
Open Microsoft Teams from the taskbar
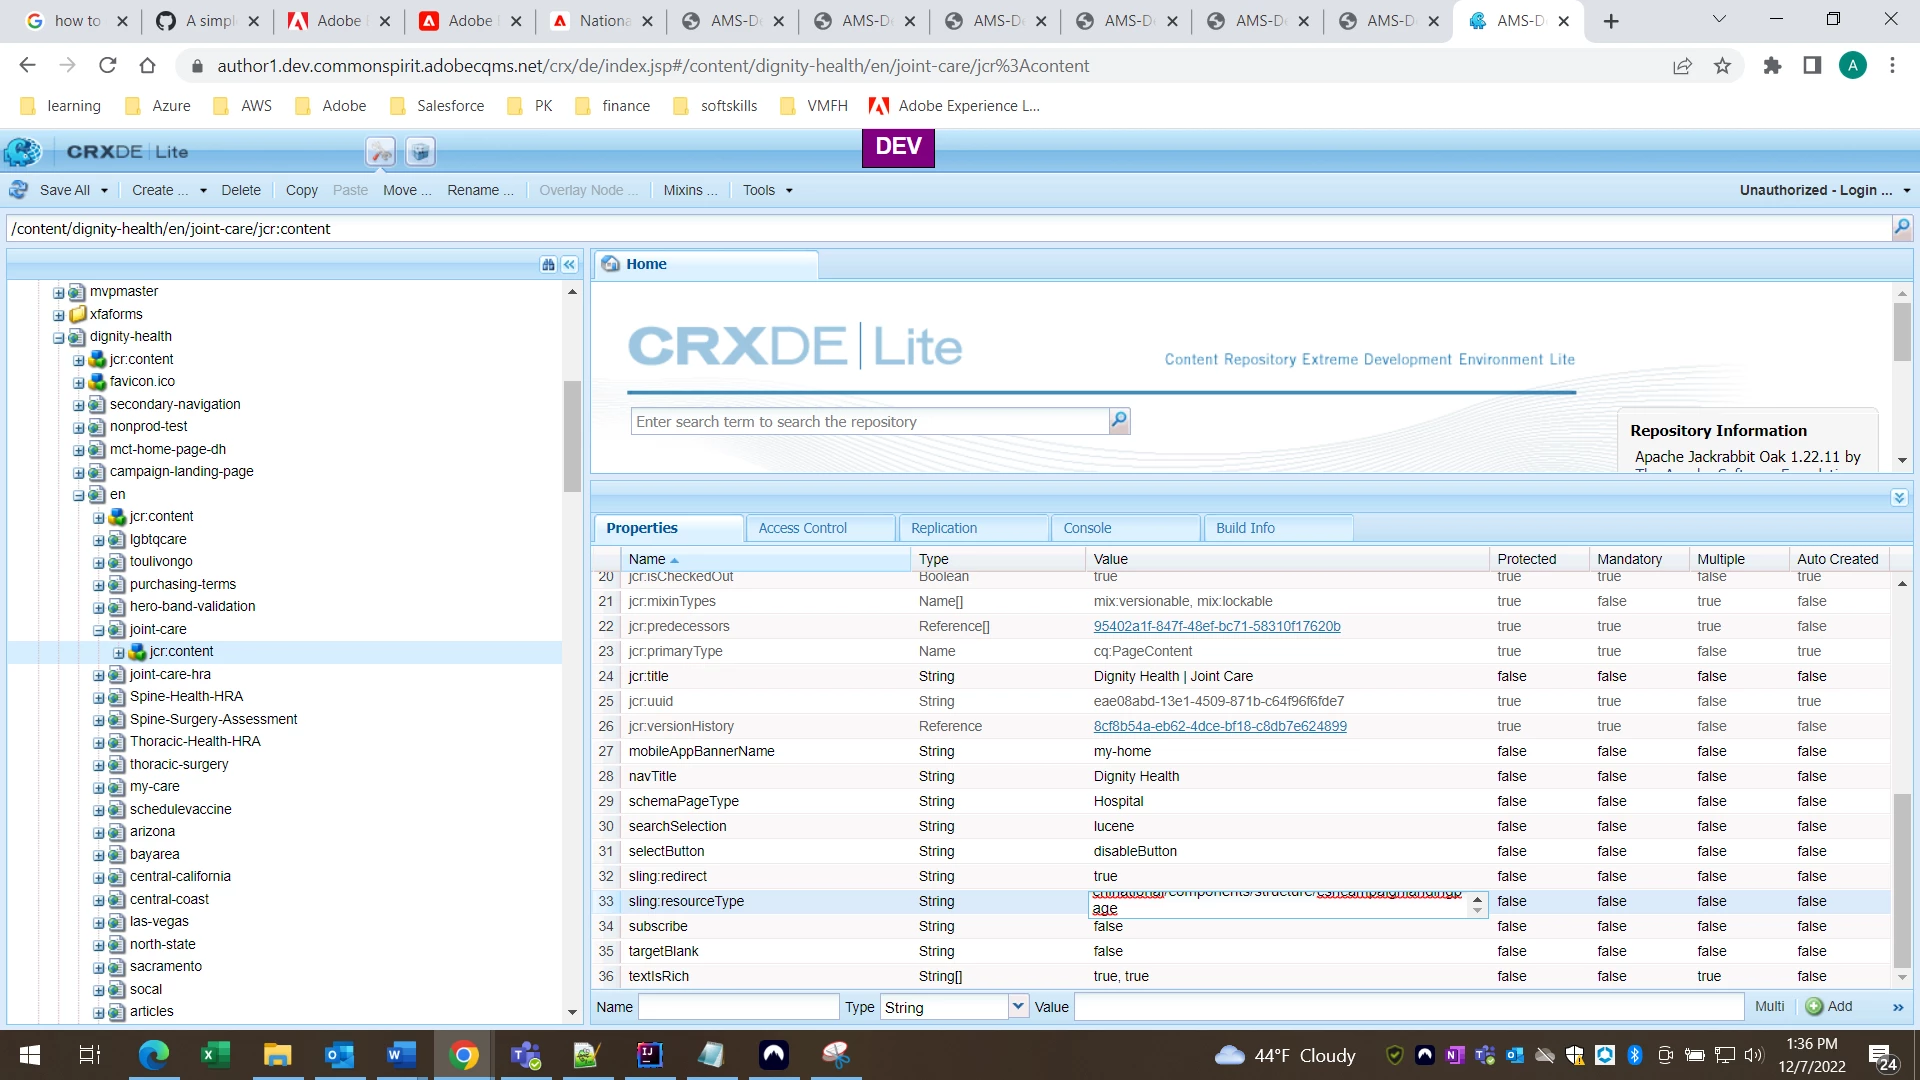(x=525, y=1055)
